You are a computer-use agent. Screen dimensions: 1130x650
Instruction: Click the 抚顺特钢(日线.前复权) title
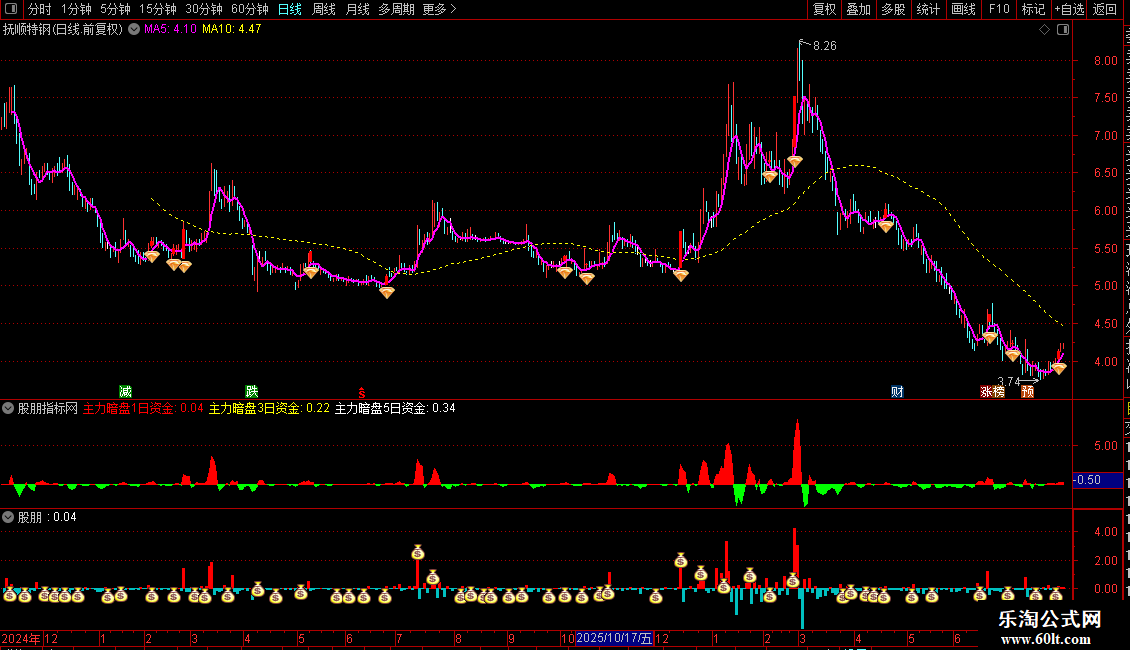click(x=63, y=30)
